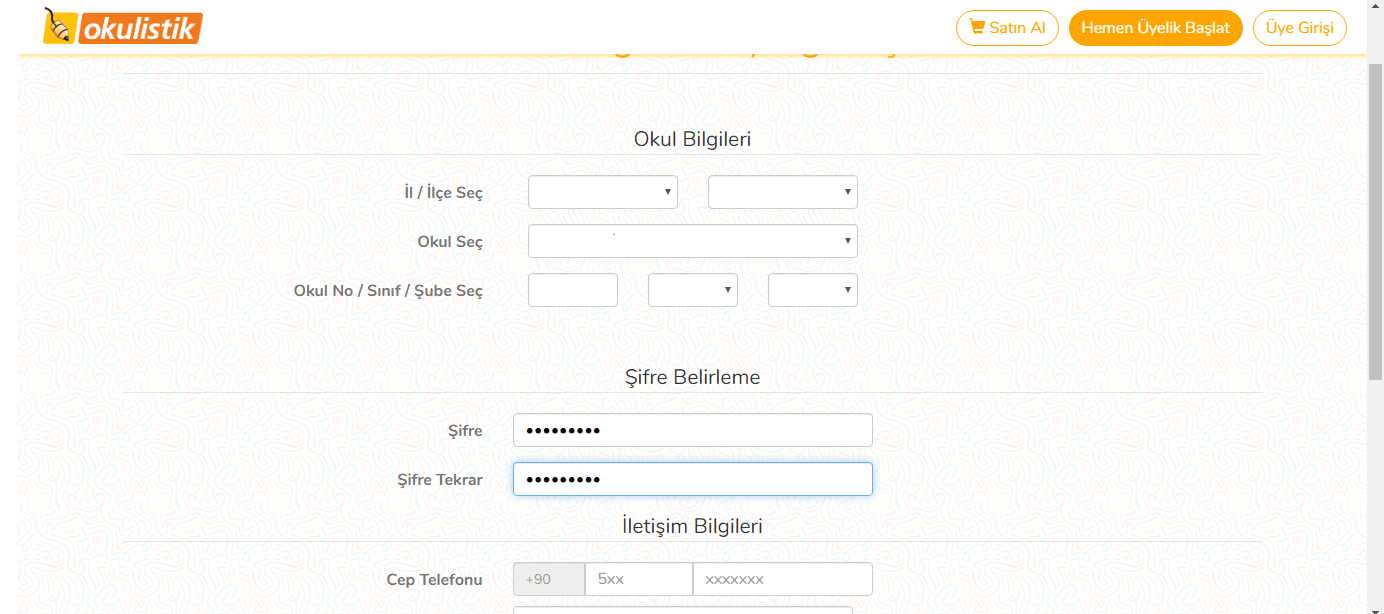This screenshot has height=614, width=1384.
Task: Click the scrollbar down arrow
Action: 1375,607
